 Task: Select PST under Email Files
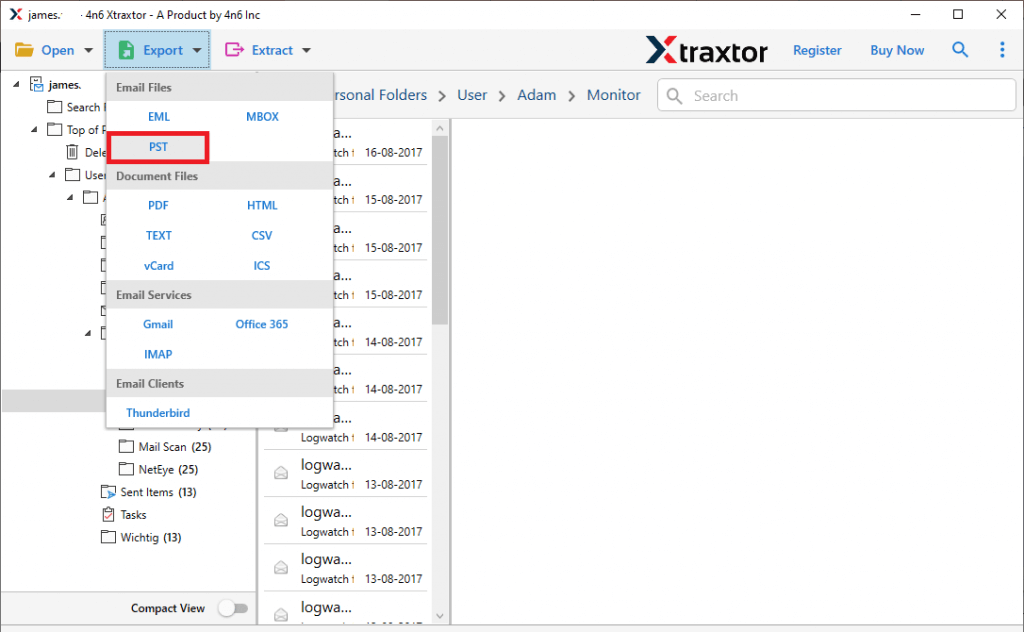(x=157, y=146)
